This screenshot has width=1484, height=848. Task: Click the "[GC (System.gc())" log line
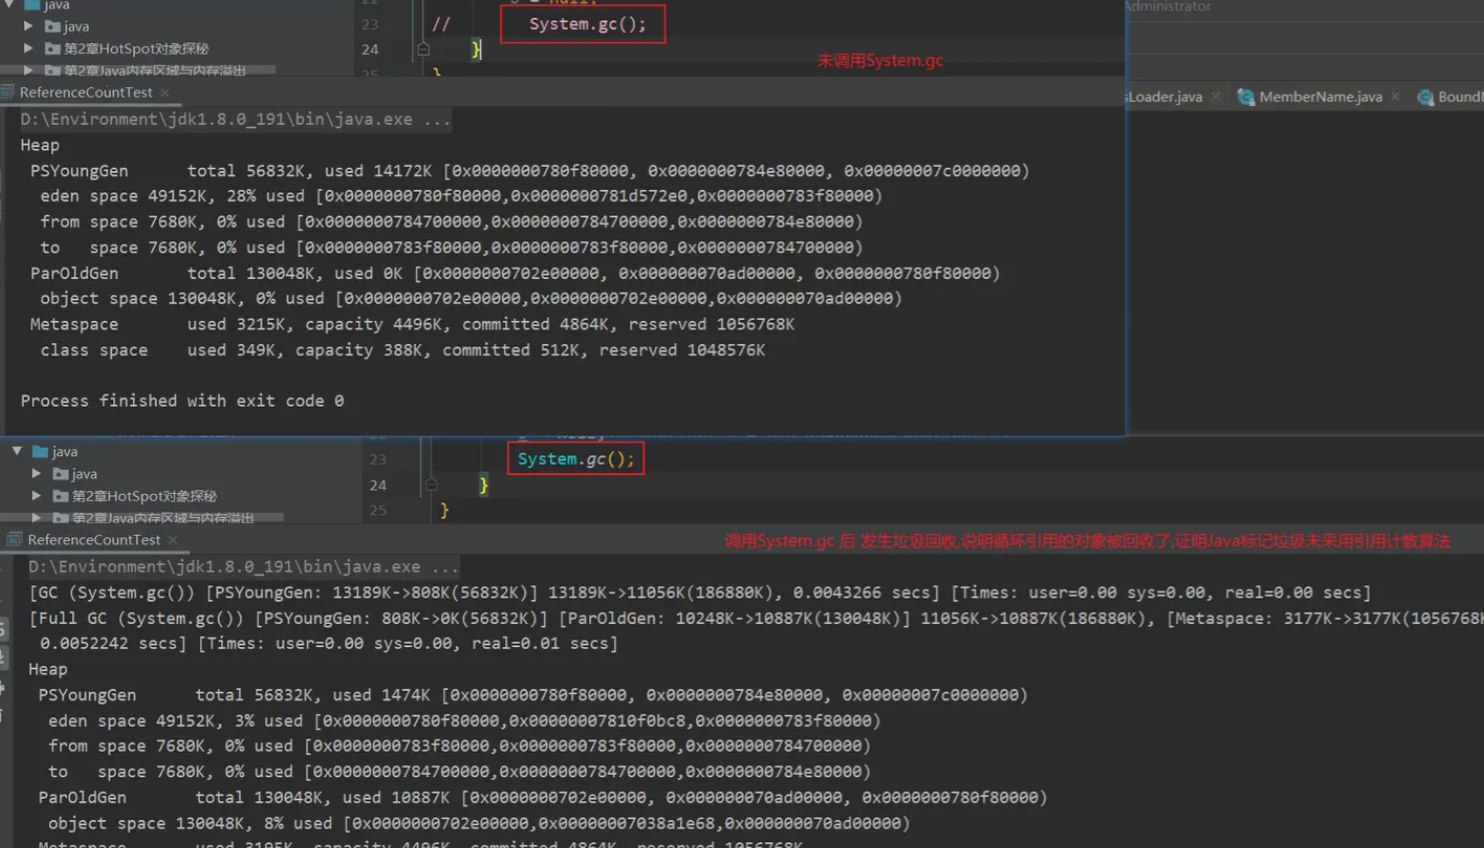pos(700,593)
